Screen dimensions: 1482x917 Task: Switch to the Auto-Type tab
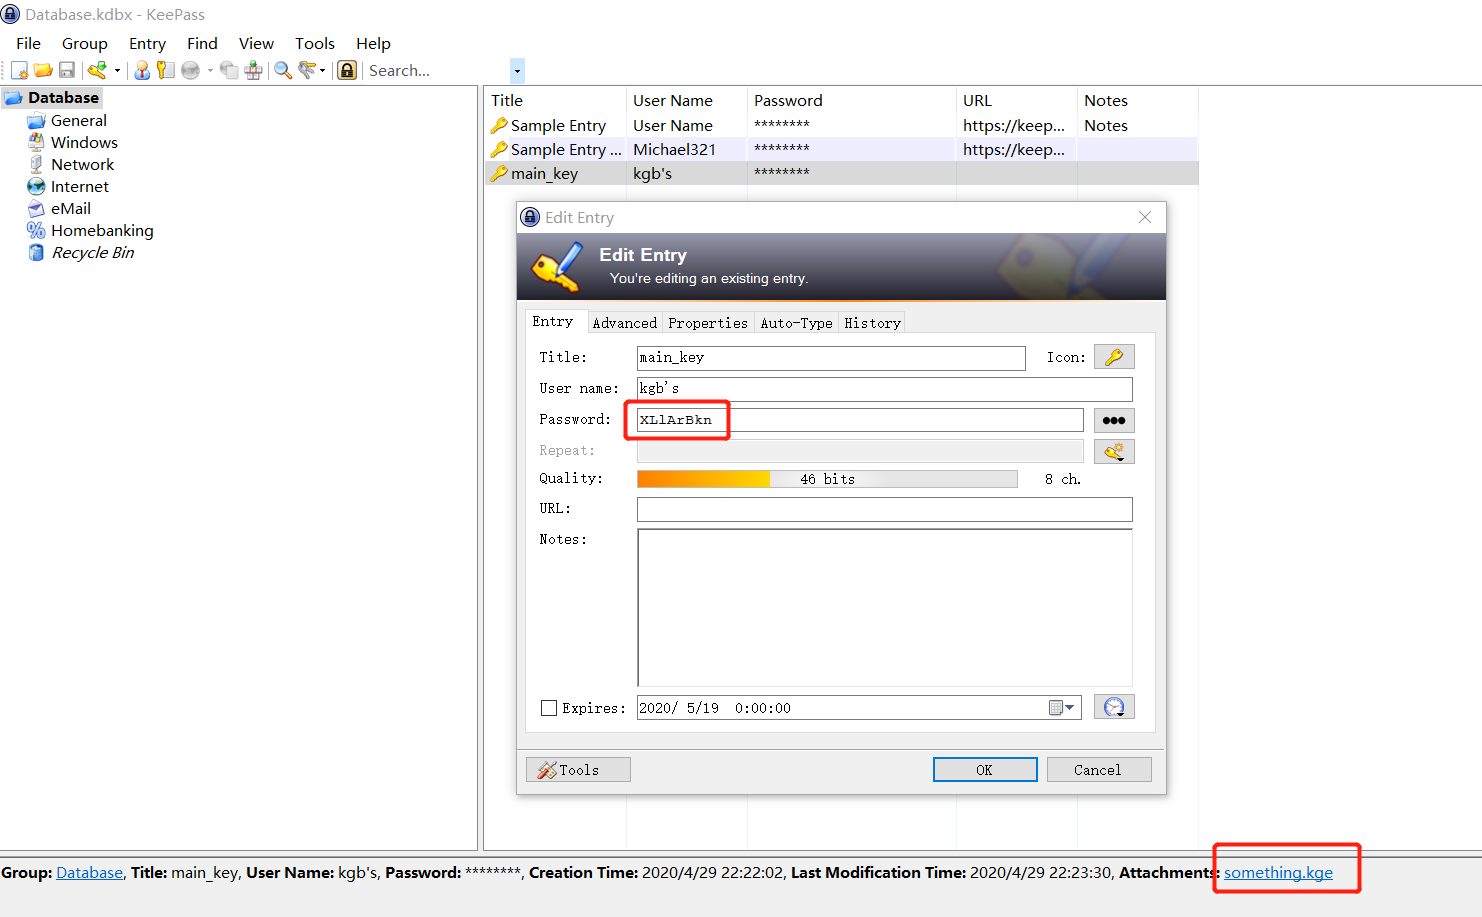(796, 323)
